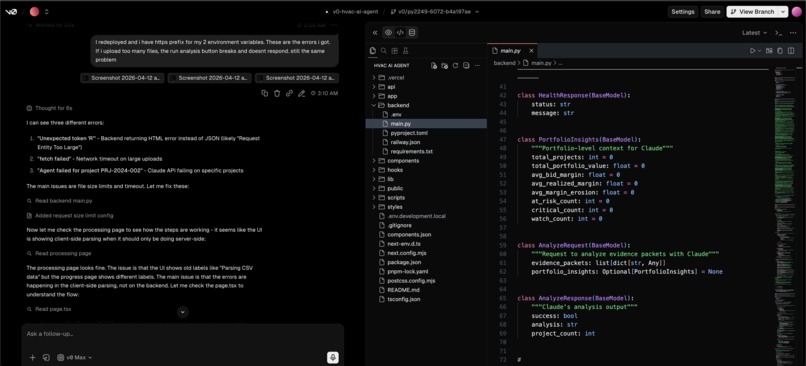This screenshot has width=806, height=366.
Task: Open 'Added request size limit config' step
Action: [70, 215]
